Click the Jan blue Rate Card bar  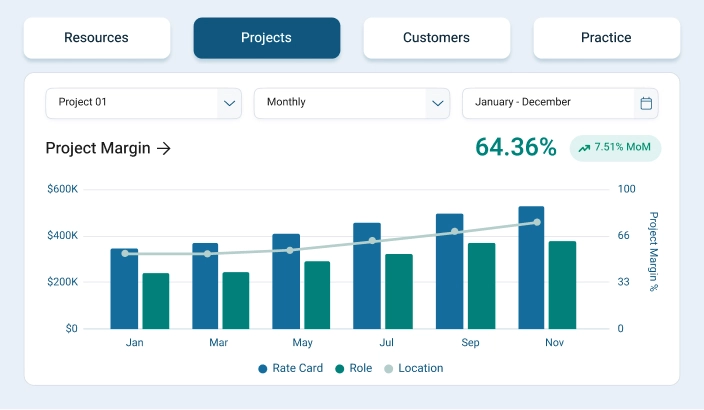[124, 289]
